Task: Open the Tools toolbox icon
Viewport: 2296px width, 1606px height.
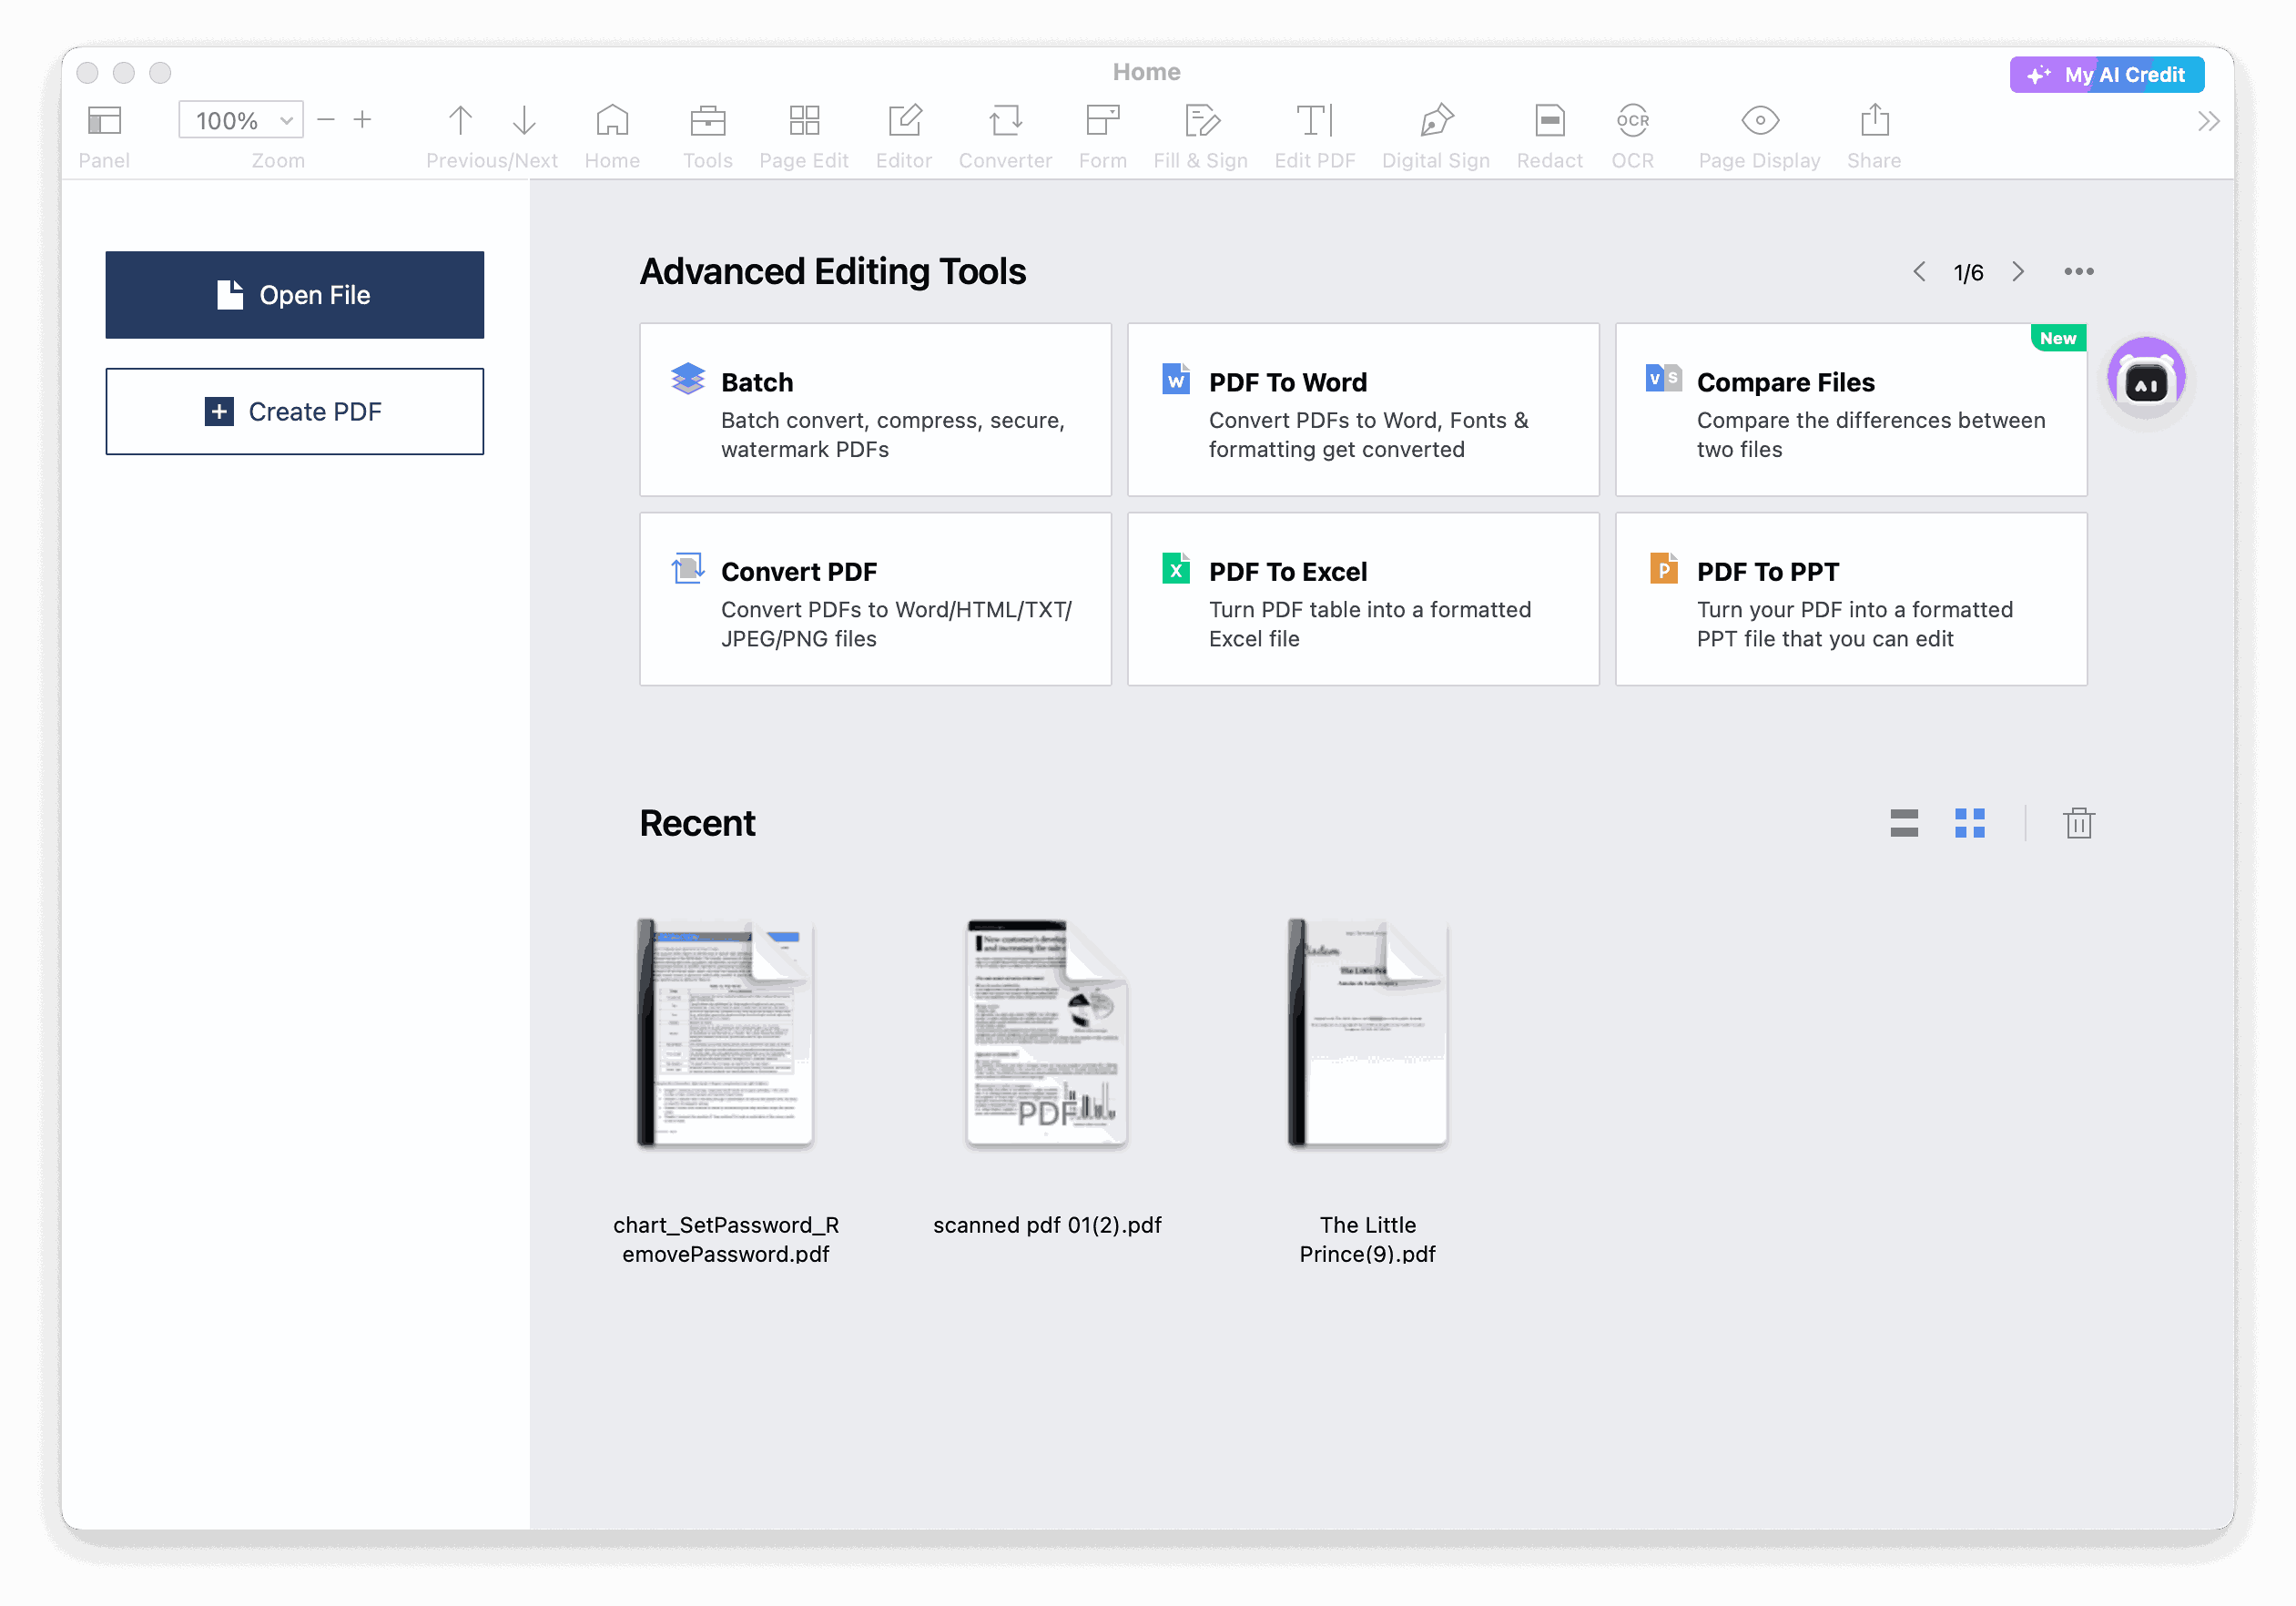Action: pos(707,121)
